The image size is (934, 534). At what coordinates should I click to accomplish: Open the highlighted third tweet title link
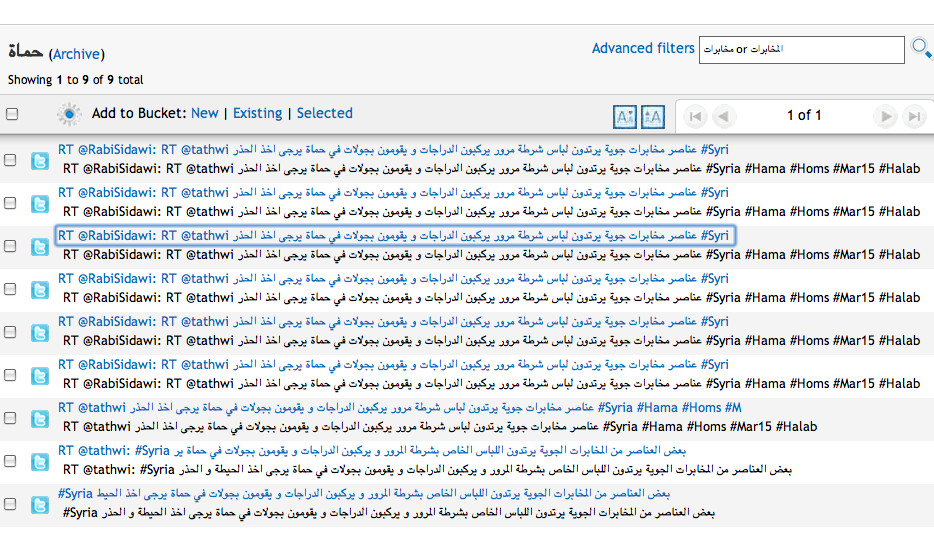(x=393, y=235)
